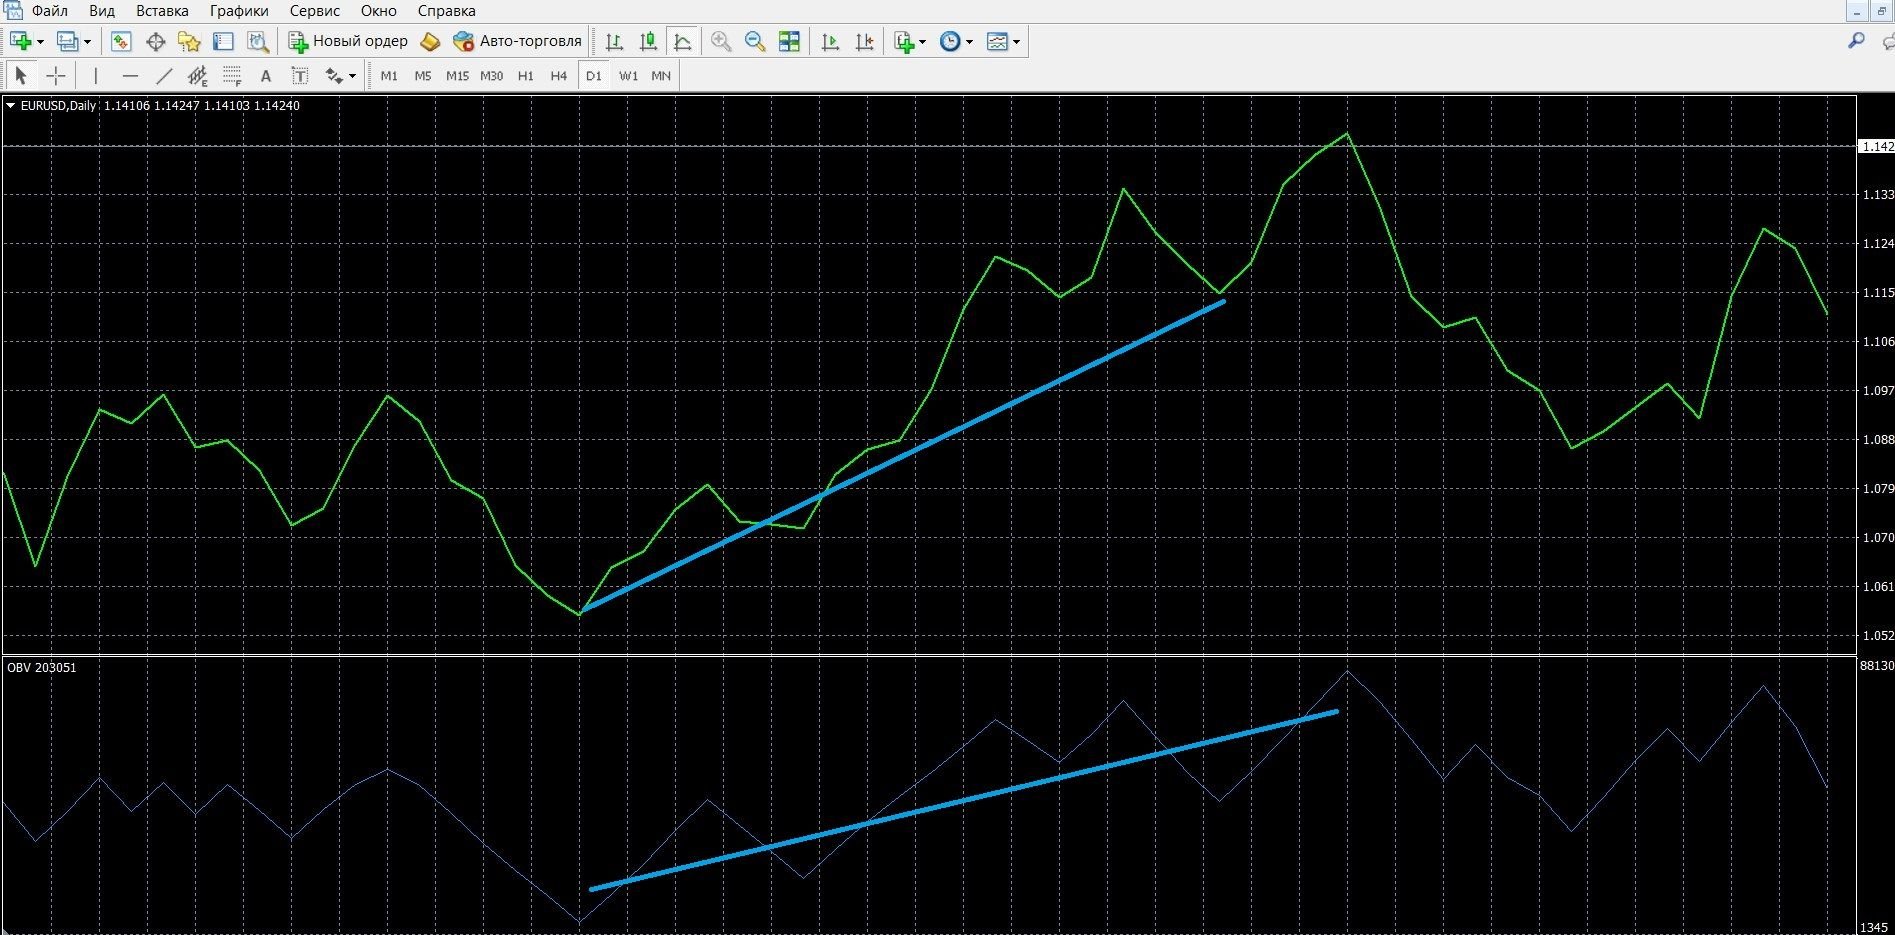Click the Tile Windows grid icon
Image resolution: width=1895 pixels, height=935 pixels.
[789, 41]
